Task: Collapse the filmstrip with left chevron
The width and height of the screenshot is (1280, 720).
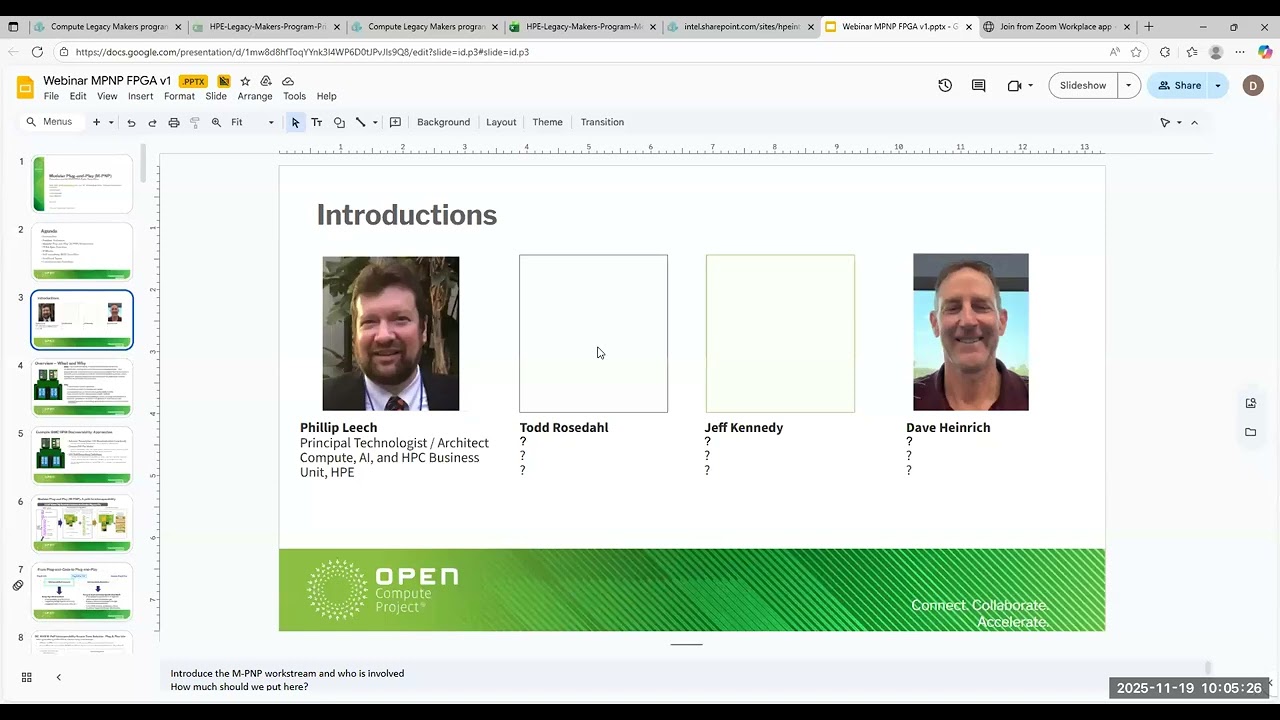Action: pyautogui.click(x=58, y=677)
